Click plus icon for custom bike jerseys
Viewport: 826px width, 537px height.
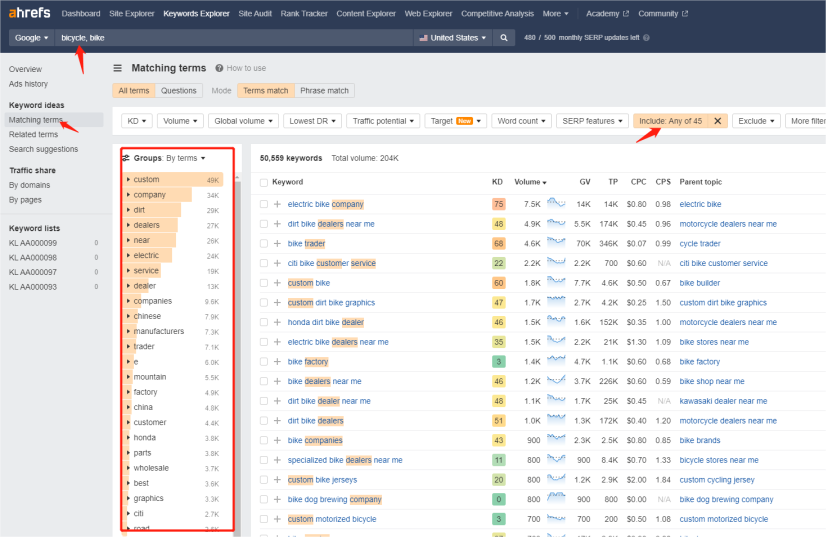277,480
